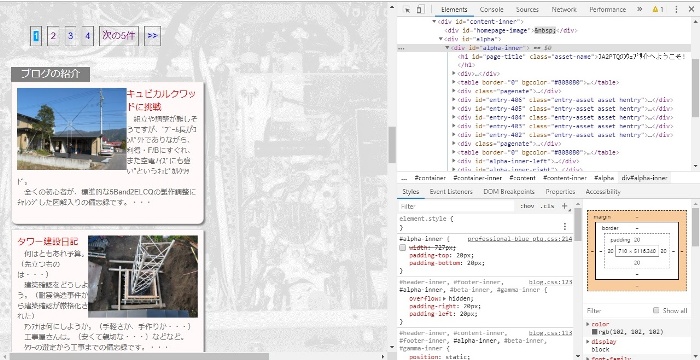Switch to the Elements tab

click(454, 9)
